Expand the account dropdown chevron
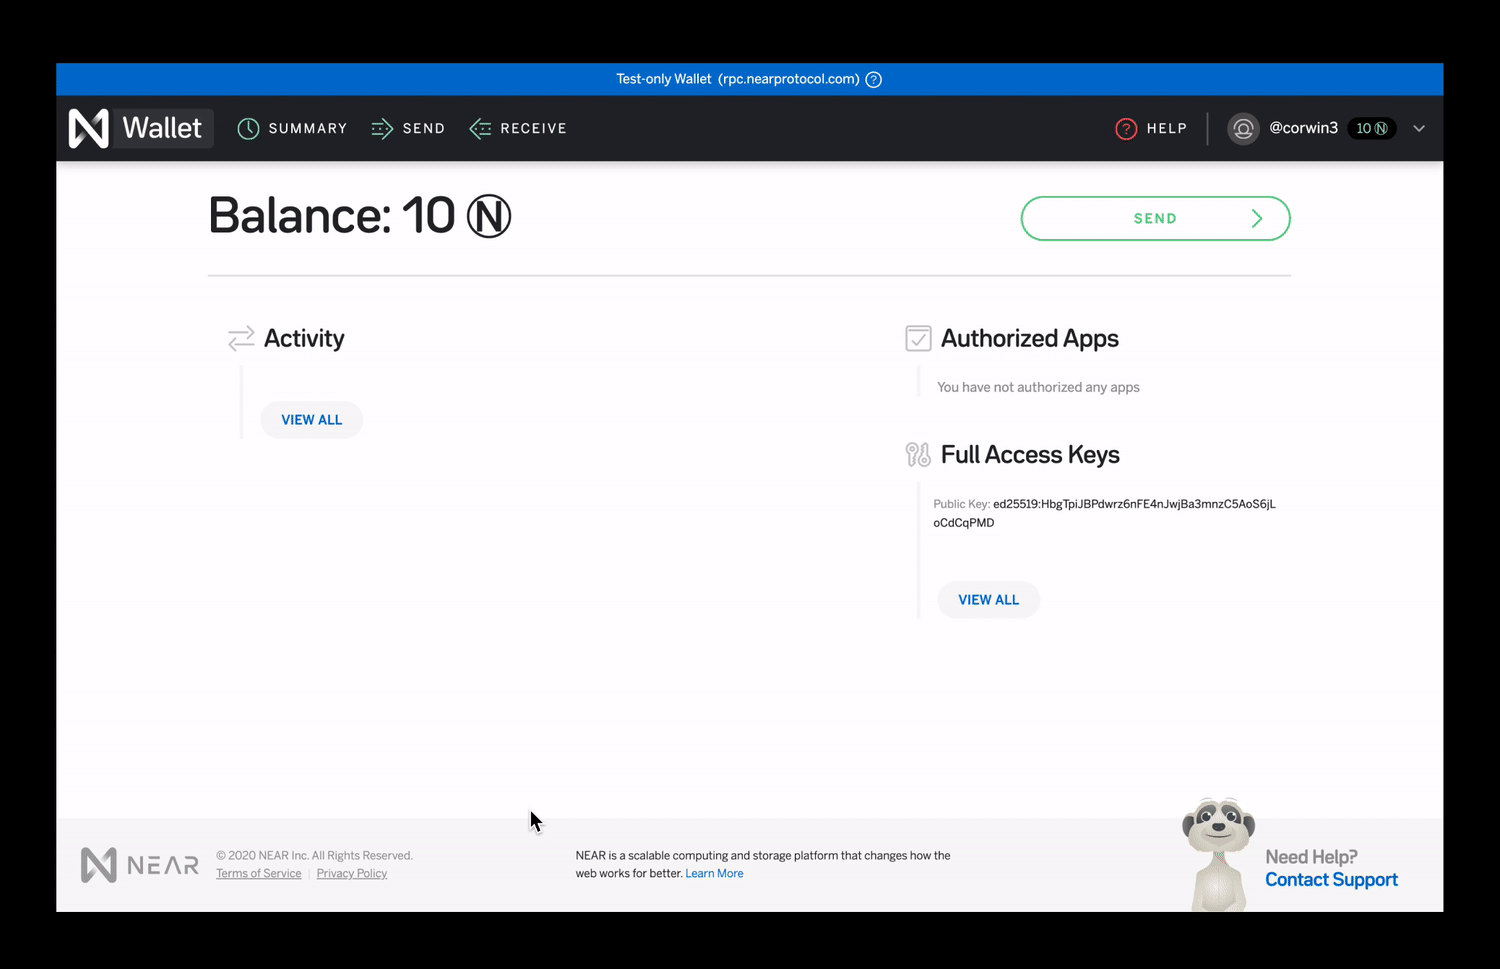Image resolution: width=1500 pixels, height=969 pixels. [1419, 128]
